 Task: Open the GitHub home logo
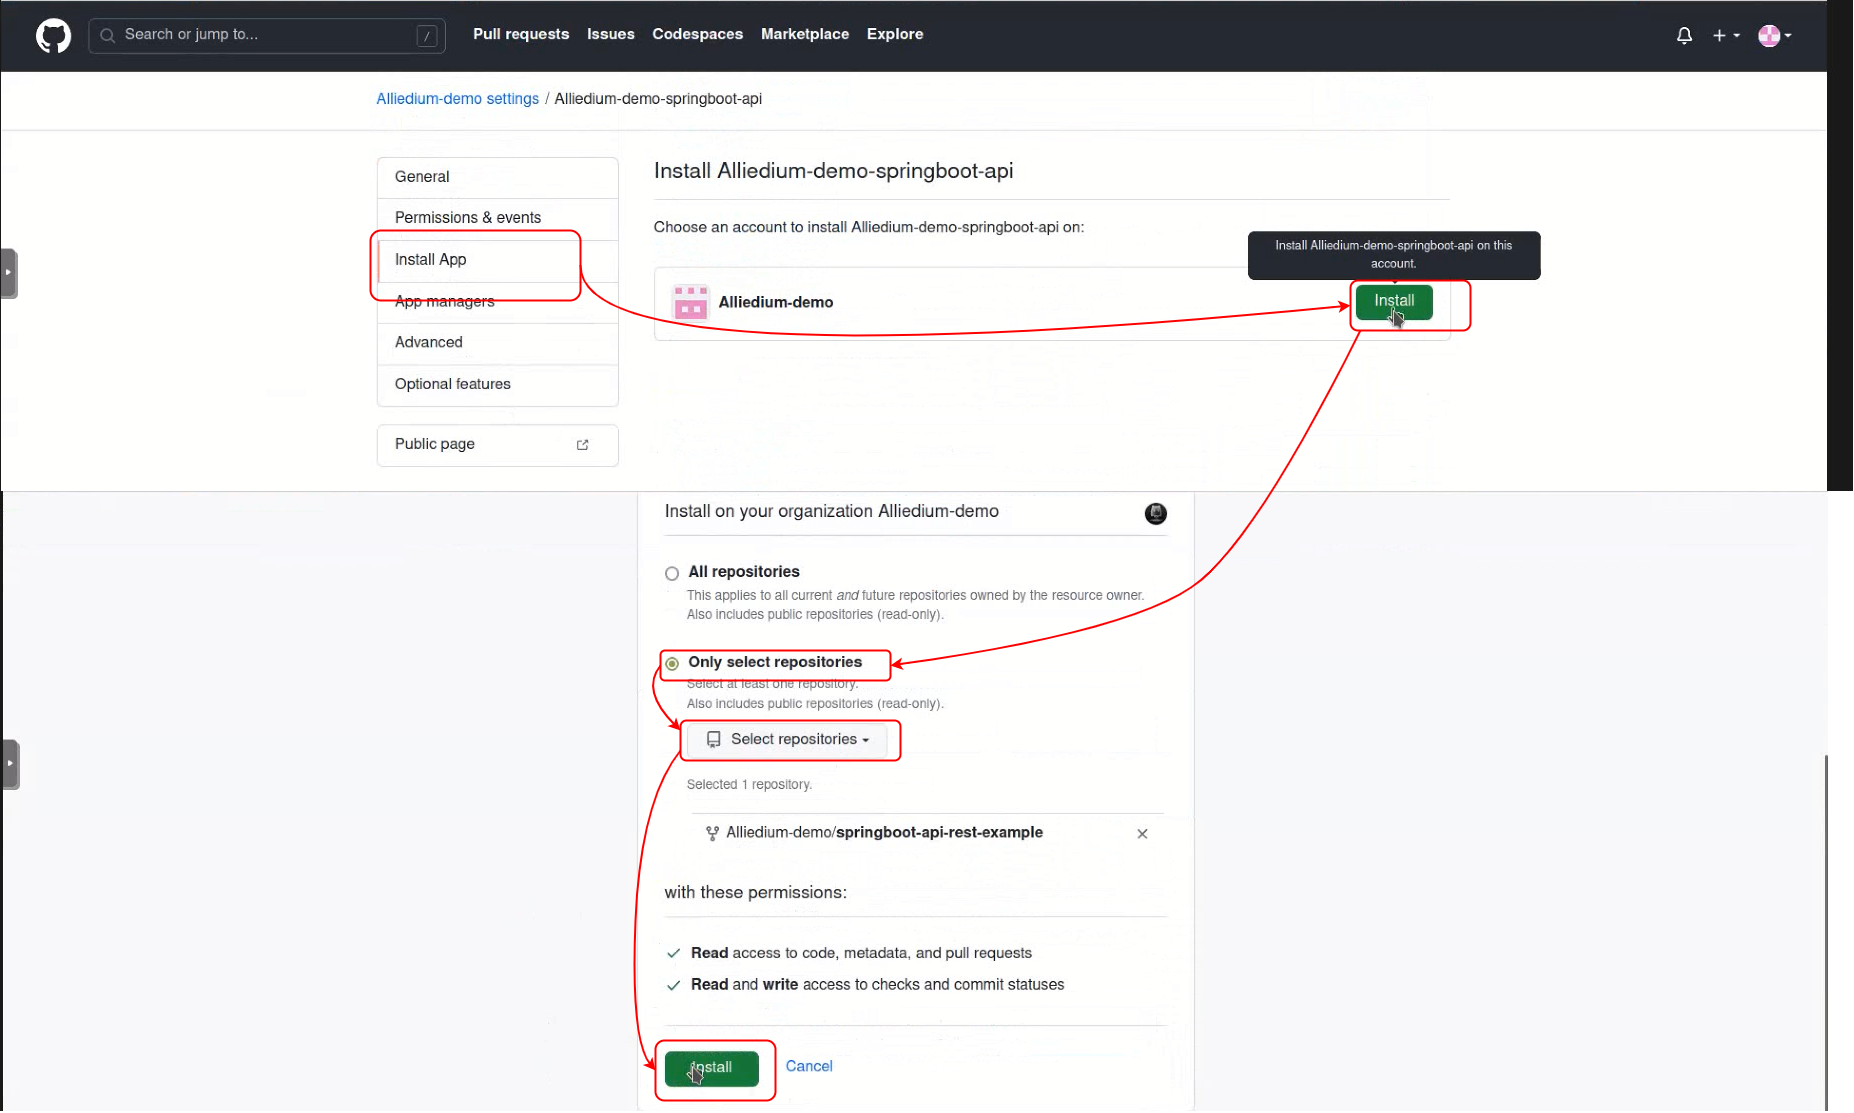(53, 35)
